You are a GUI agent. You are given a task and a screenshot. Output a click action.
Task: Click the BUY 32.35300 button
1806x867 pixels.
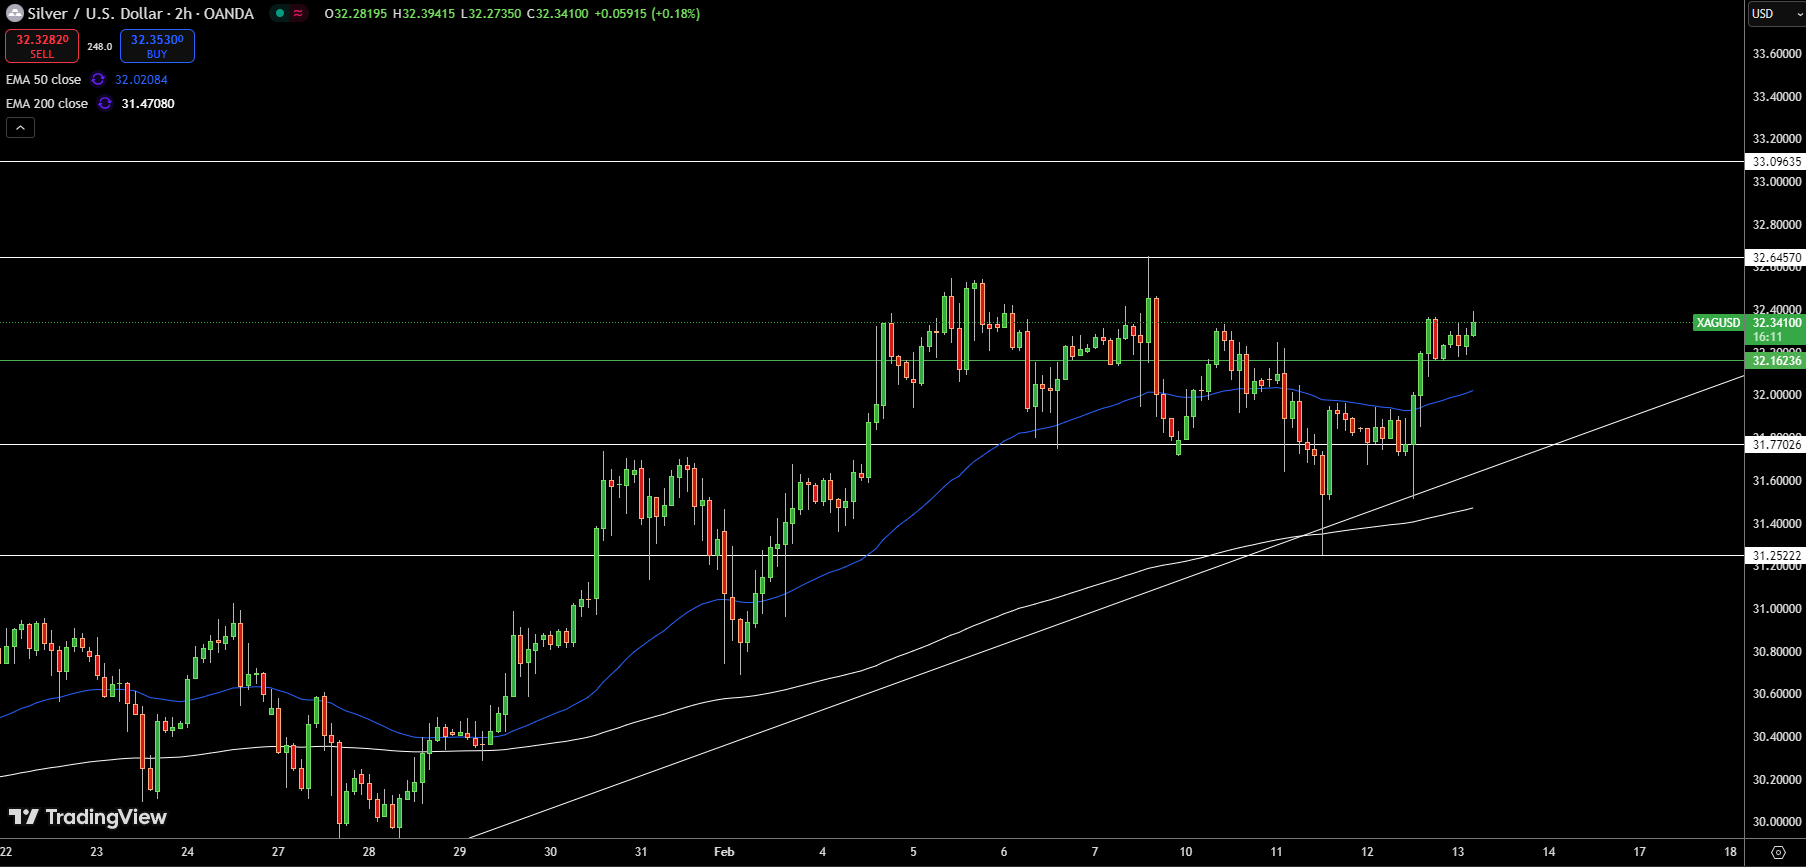tap(157, 46)
